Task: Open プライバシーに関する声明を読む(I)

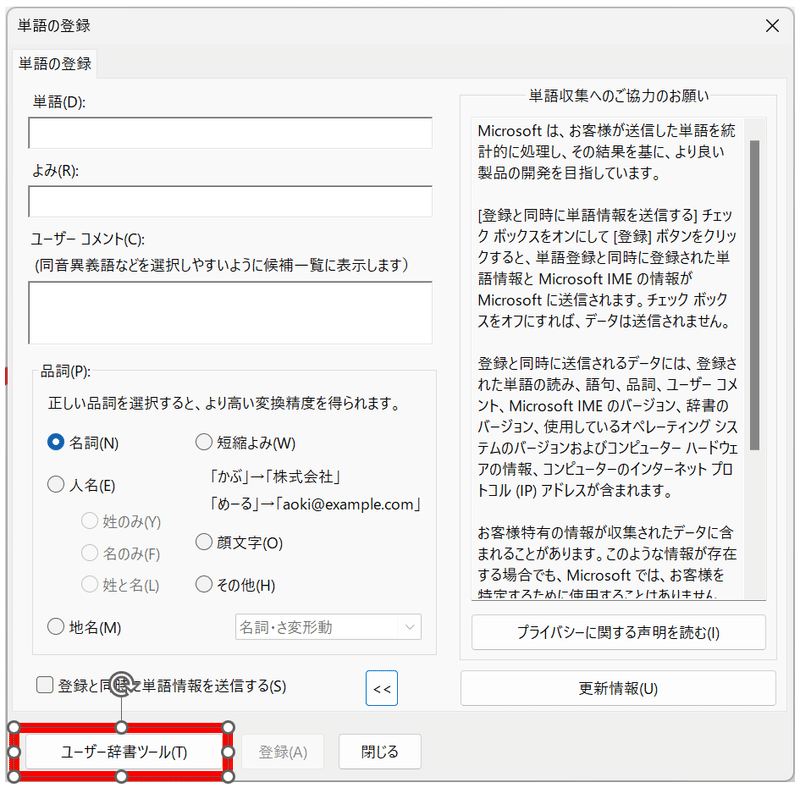Action: pyautogui.click(x=618, y=632)
